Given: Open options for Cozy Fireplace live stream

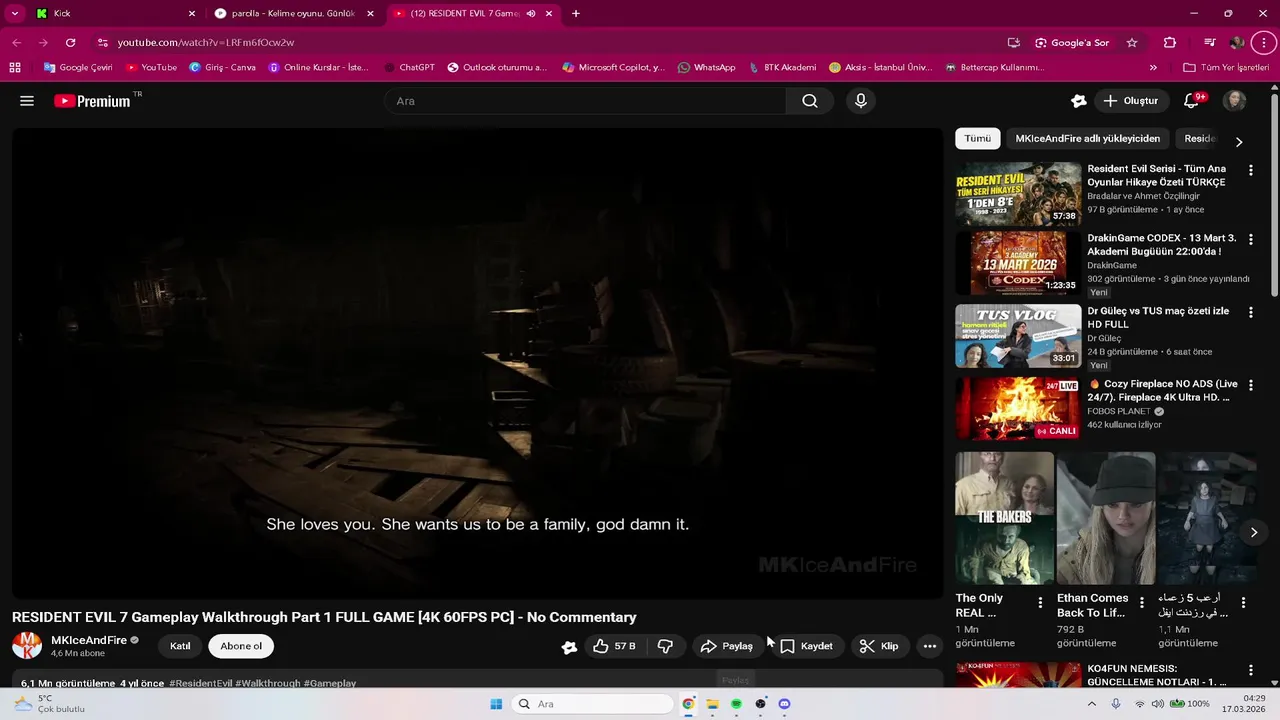Looking at the screenshot, I should [1250, 385].
